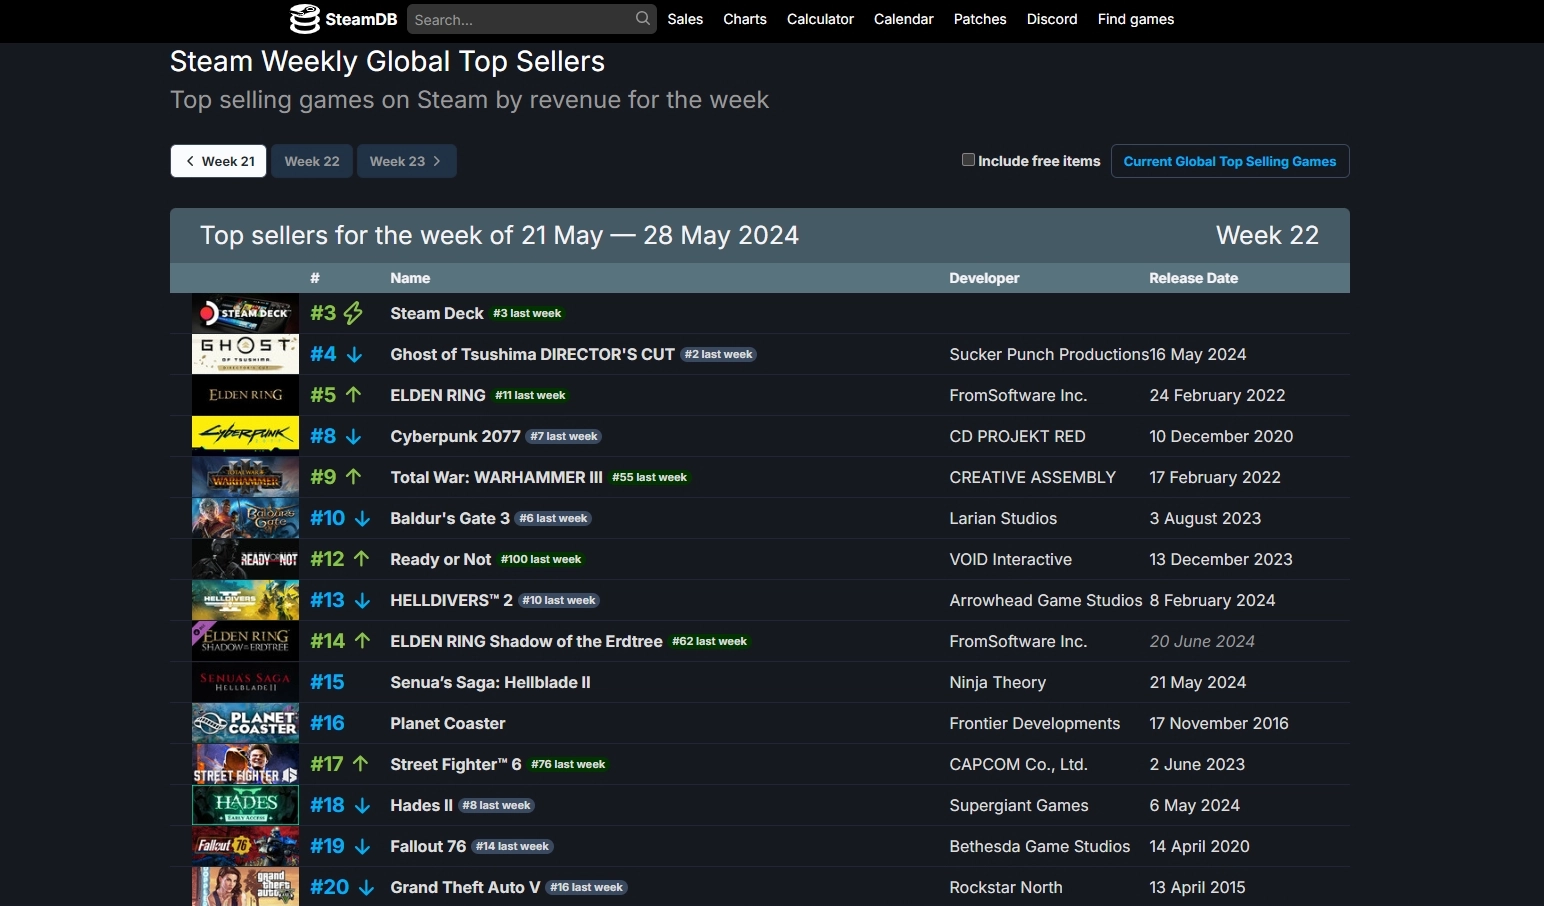Open Senua's Saga: Hellblade II link

(490, 682)
